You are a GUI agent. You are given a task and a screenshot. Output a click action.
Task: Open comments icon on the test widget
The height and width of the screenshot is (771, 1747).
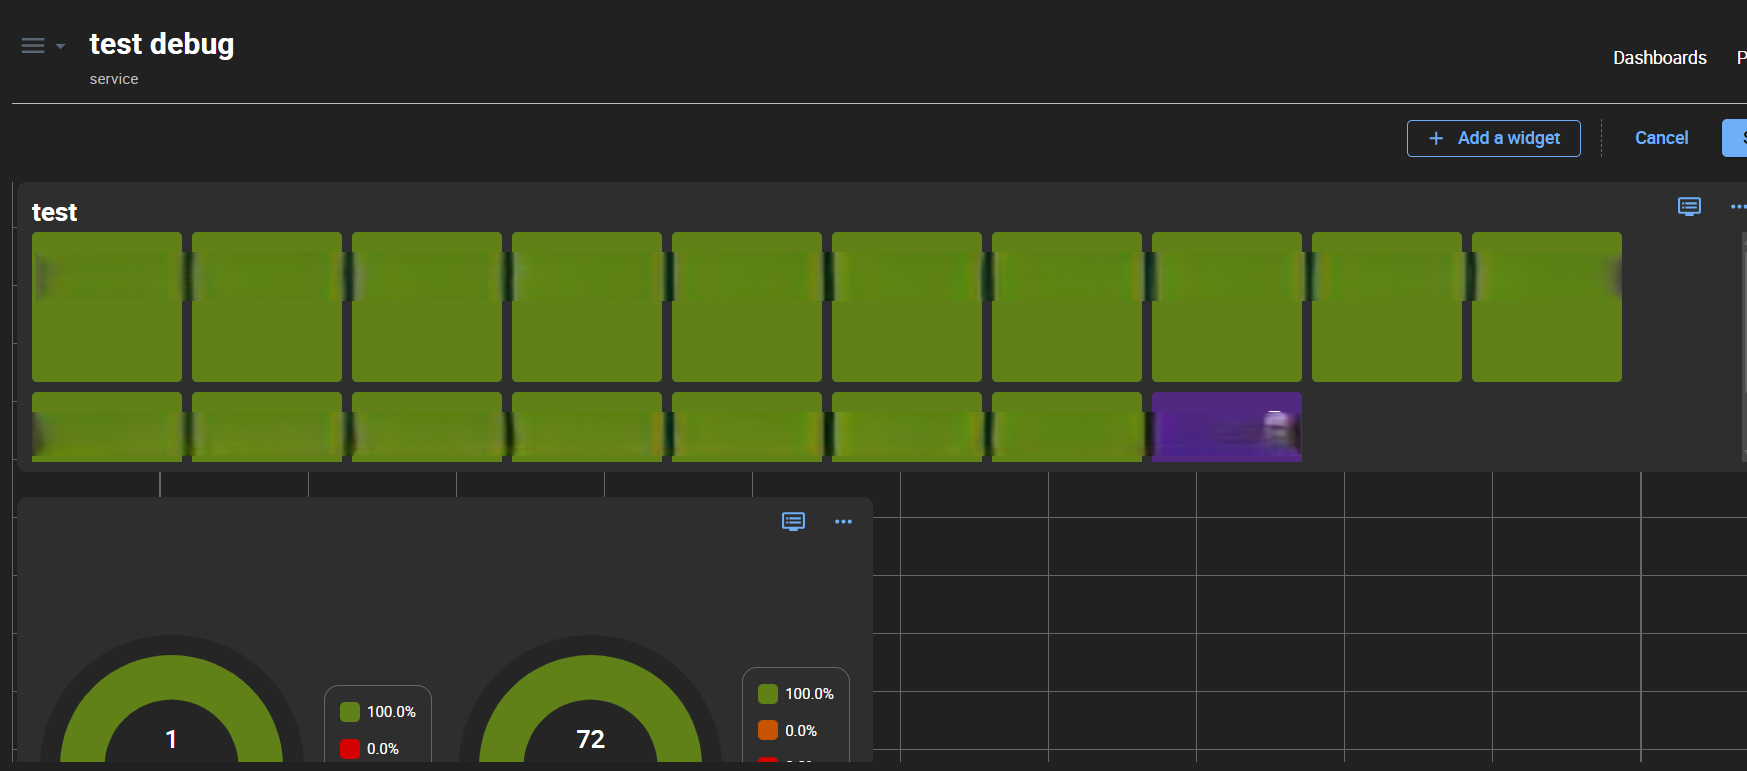[1689, 207]
